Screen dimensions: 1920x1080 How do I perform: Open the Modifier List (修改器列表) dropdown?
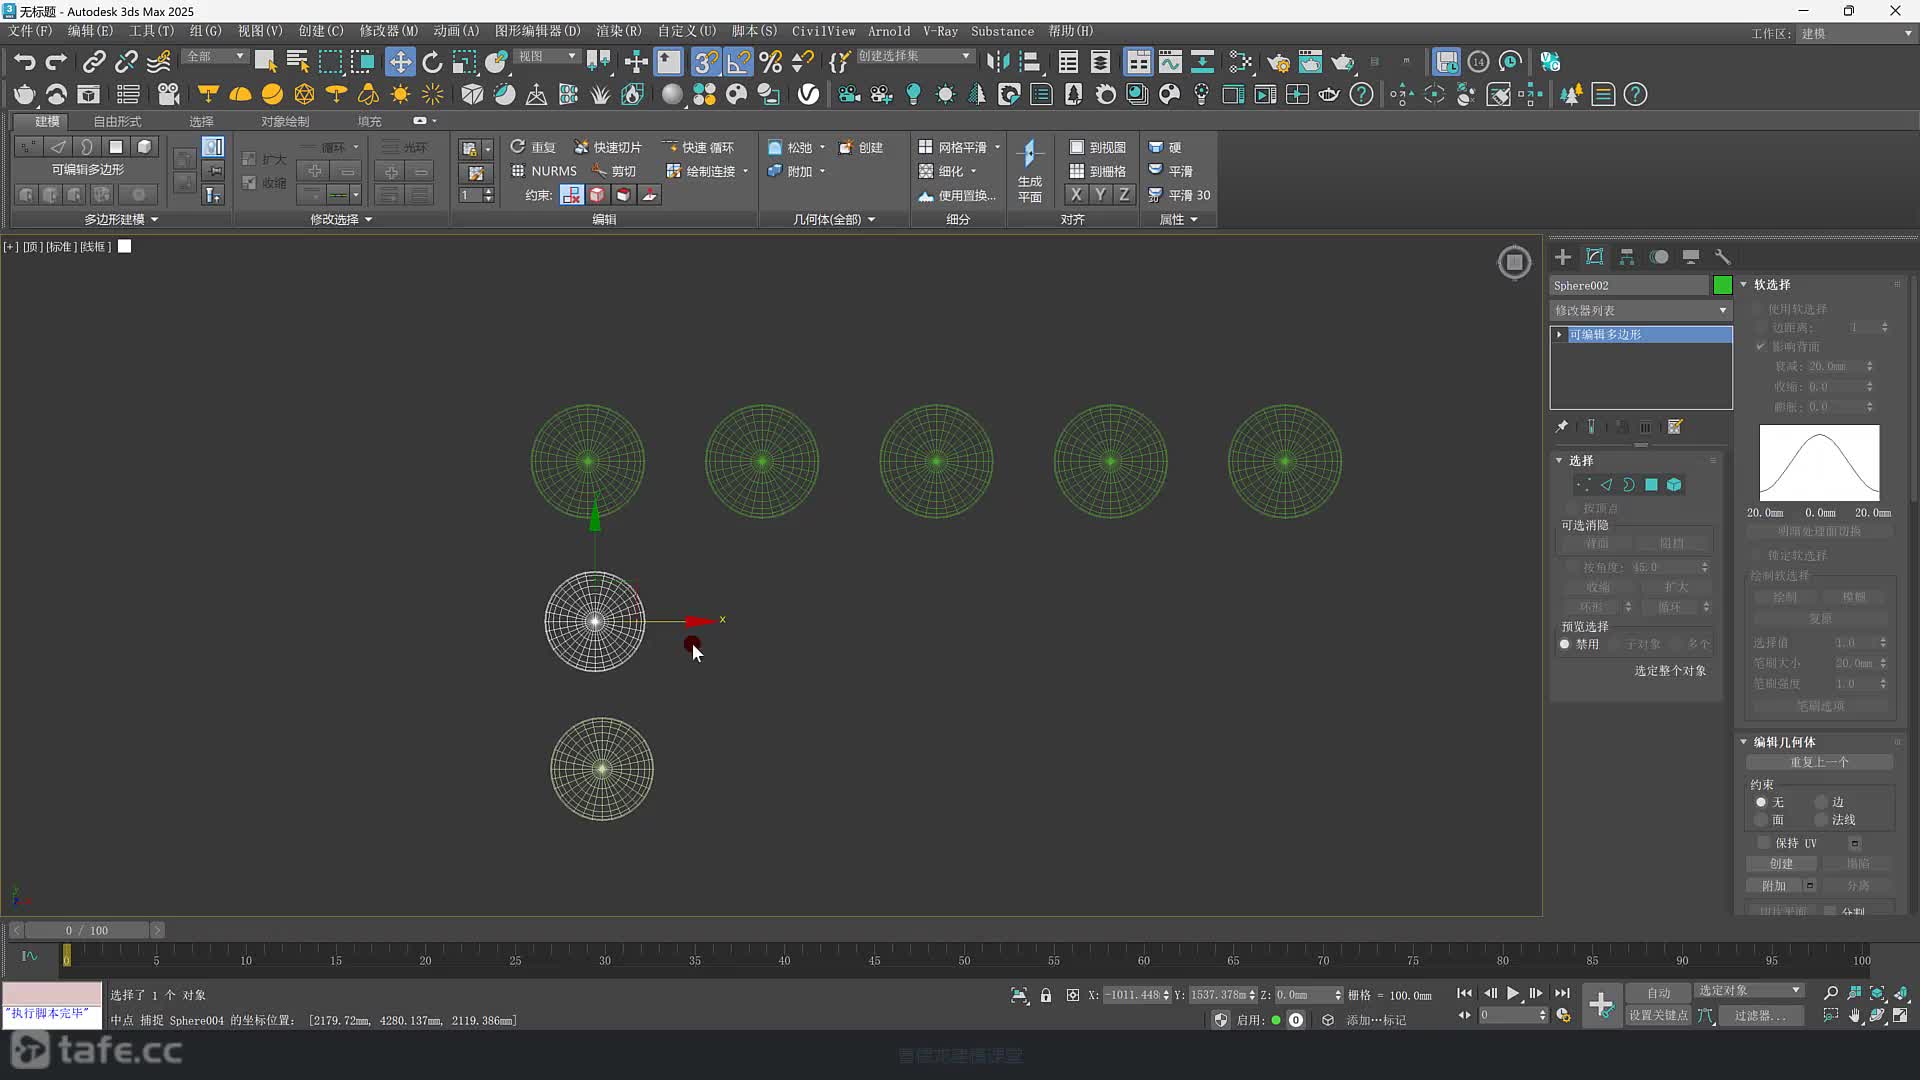pyautogui.click(x=1641, y=310)
